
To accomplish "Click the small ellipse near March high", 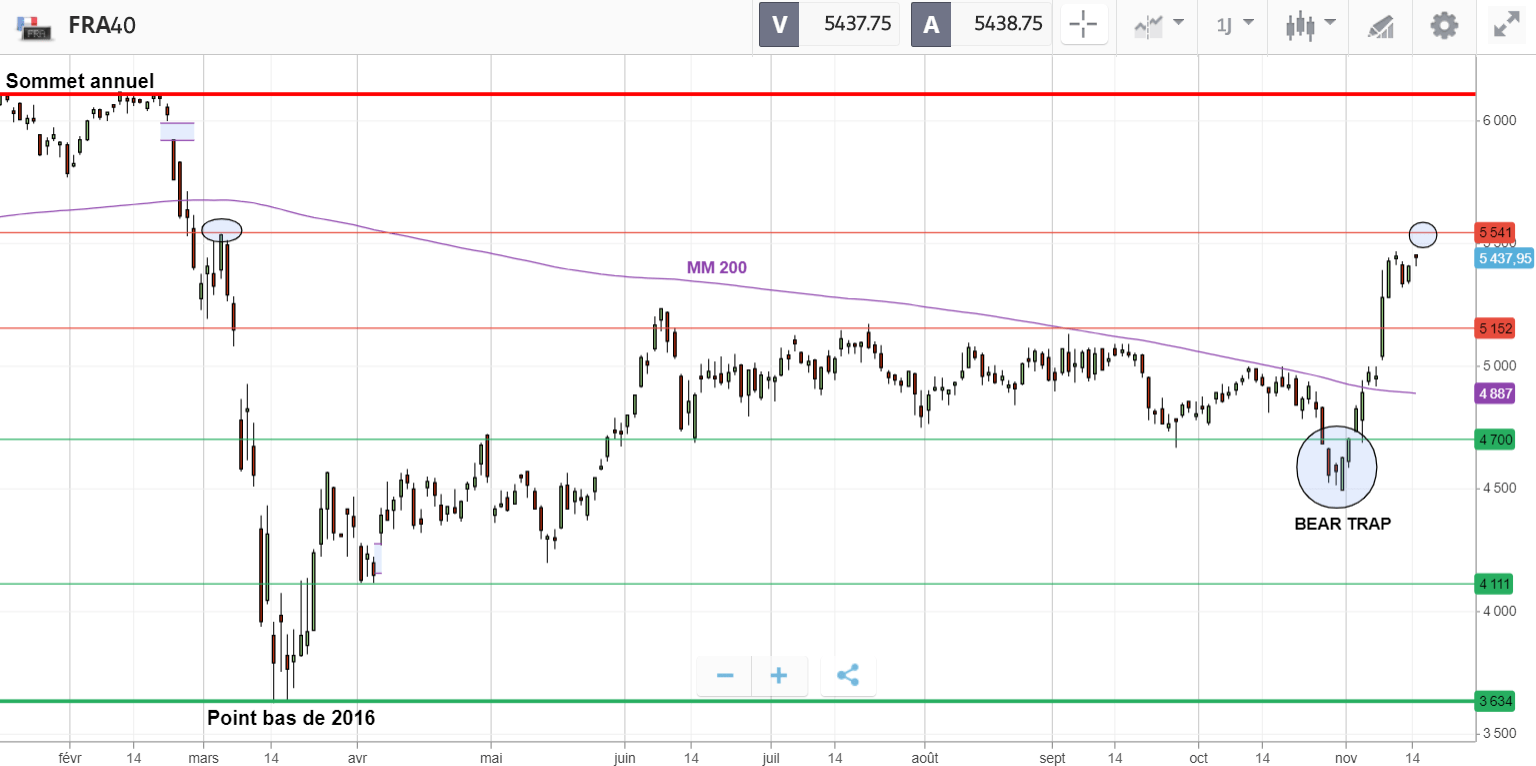I will point(222,230).
